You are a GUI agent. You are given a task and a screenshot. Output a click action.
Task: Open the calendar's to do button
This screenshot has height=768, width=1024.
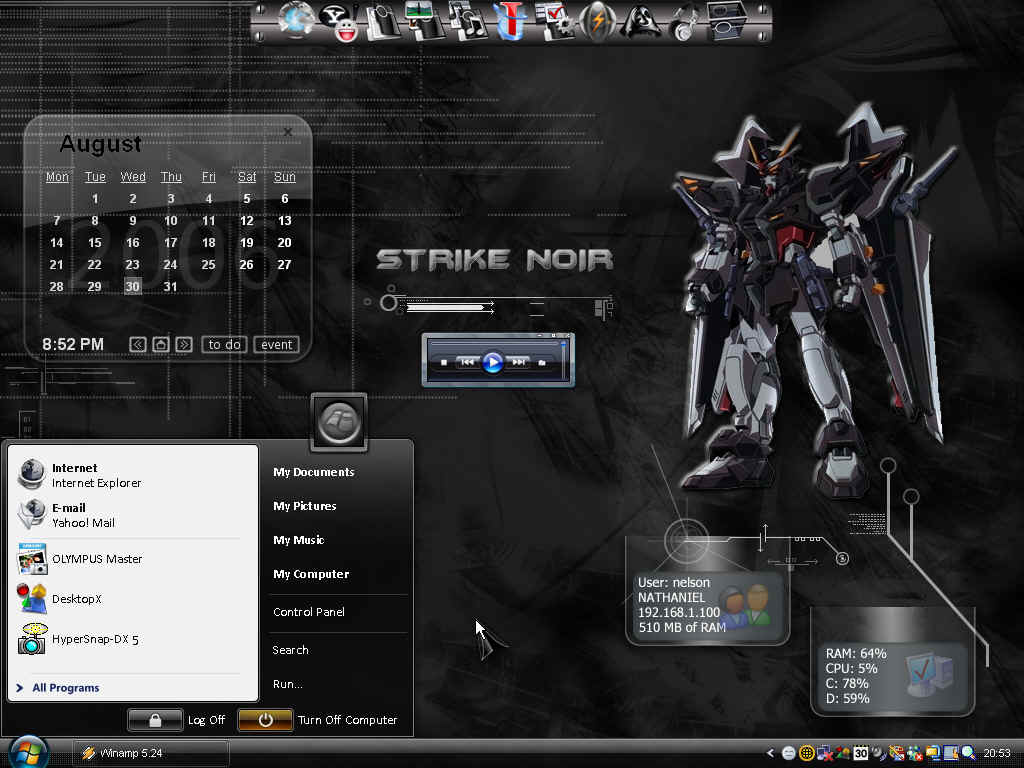[x=225, y=345]
